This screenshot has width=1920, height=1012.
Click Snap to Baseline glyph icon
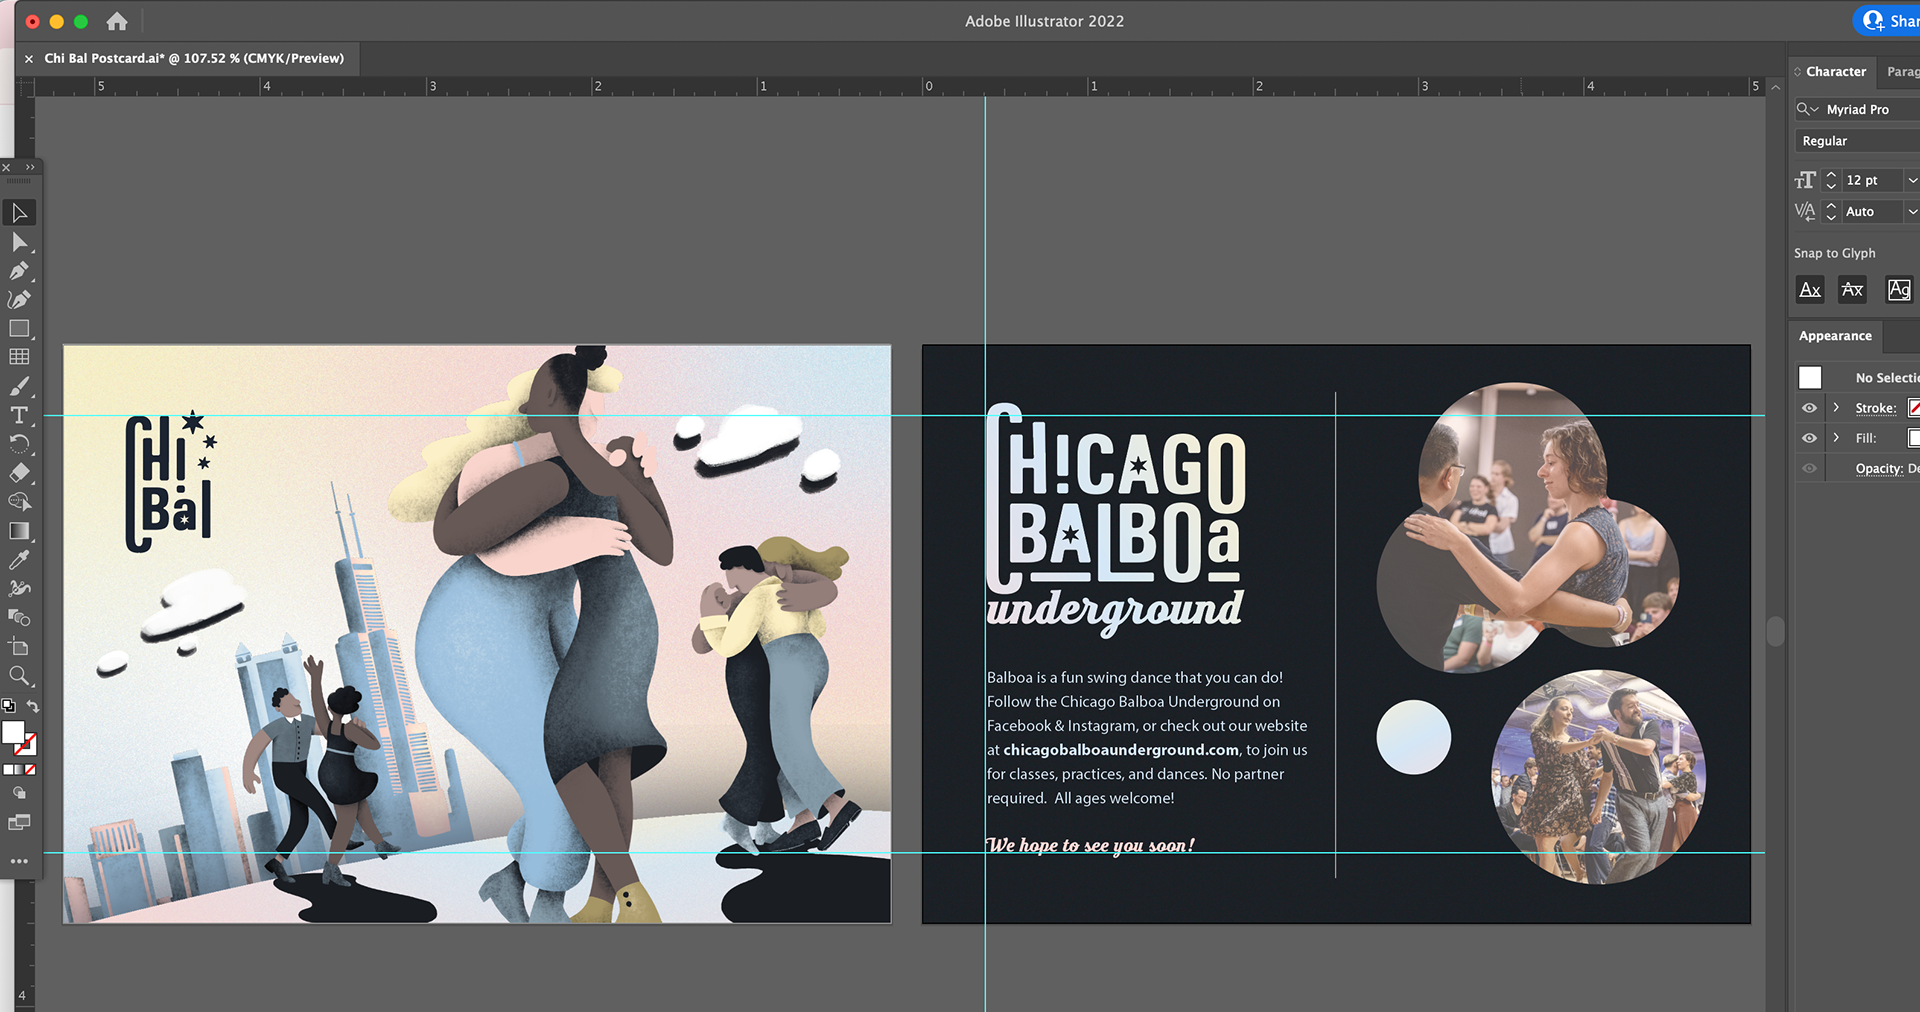[x=1810, y=290]
